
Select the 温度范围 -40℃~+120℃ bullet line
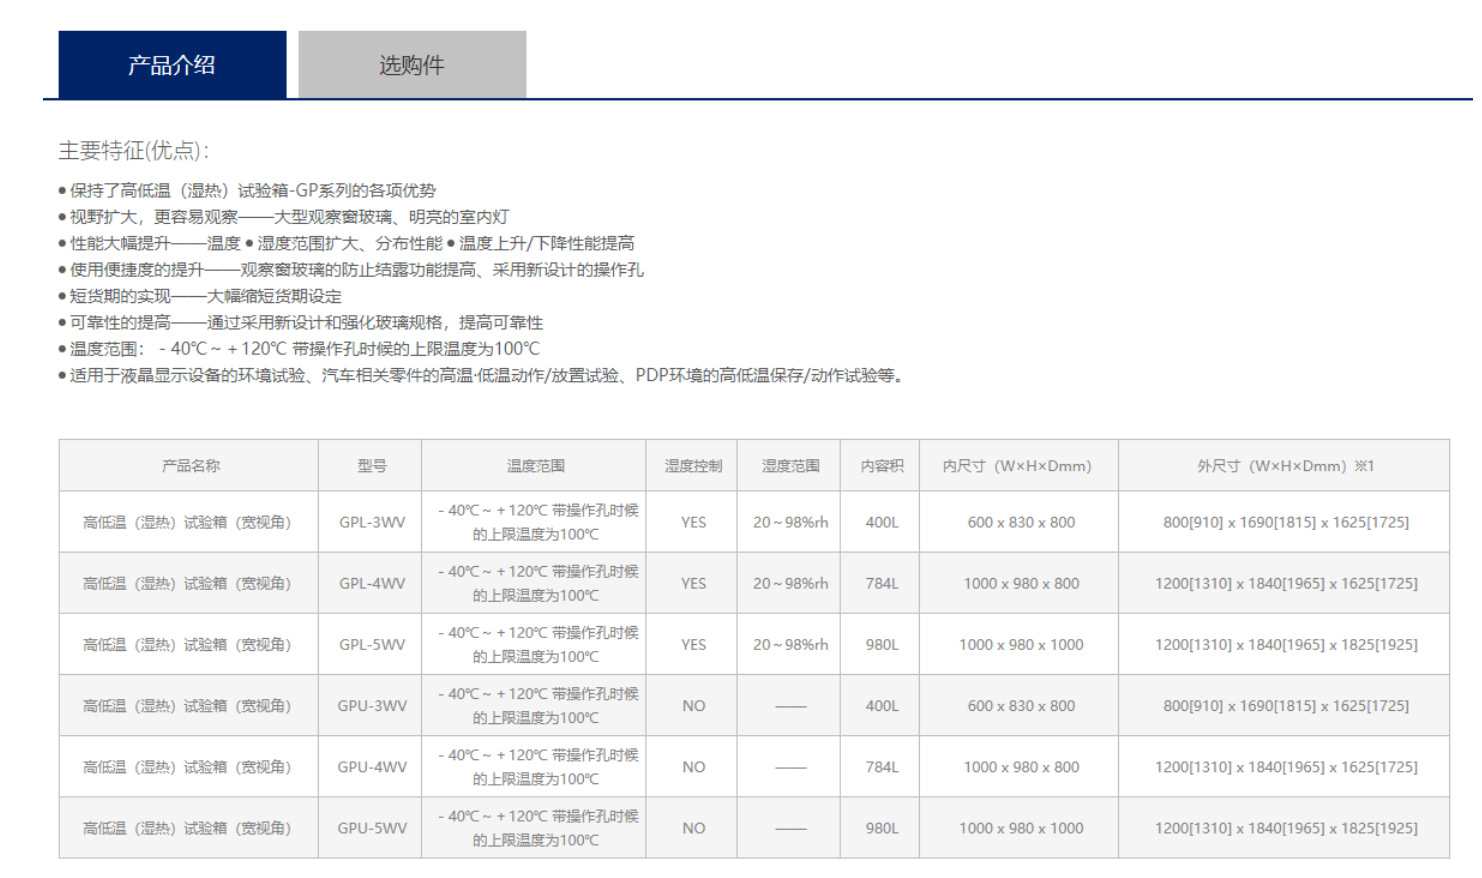pos(299,349)
